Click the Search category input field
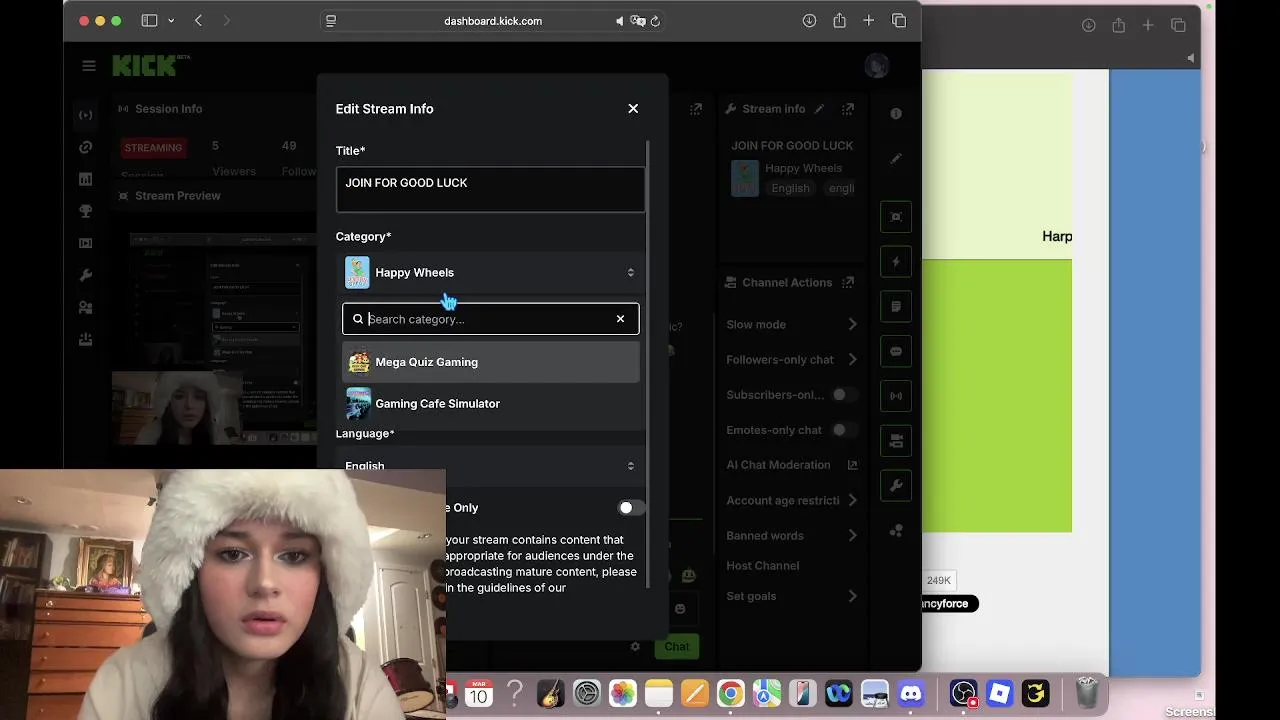Screen dimensions: 1280x720 (x=490, y=319)
